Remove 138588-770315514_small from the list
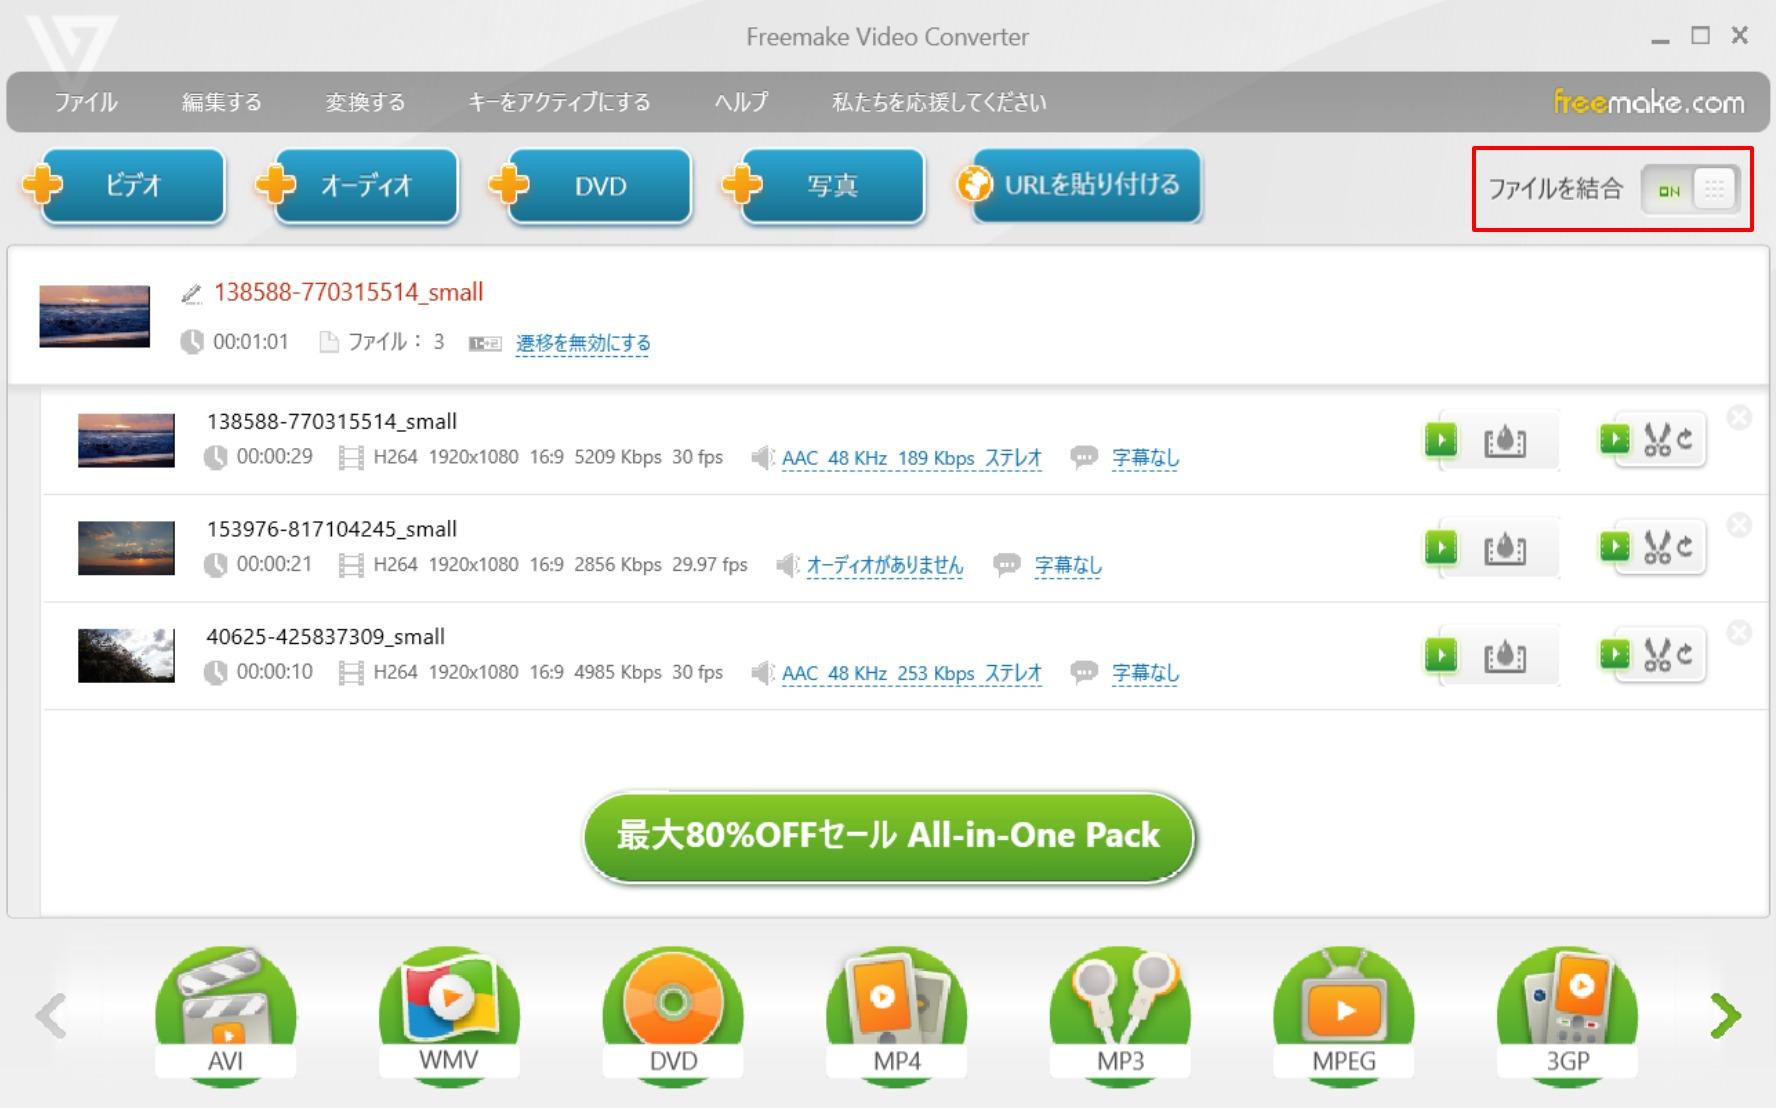Screen dimensions: 1776x1108 pyautogui.click(x=1739, y=418)
